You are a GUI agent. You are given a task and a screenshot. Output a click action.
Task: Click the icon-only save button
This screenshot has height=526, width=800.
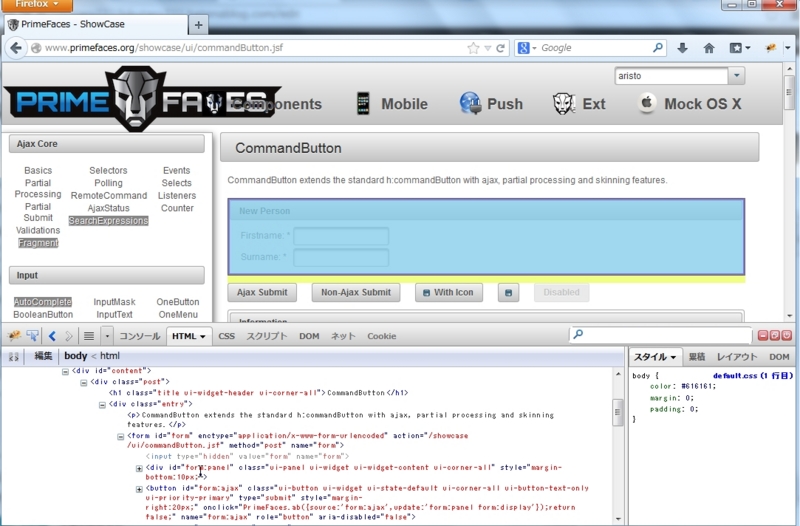[x=508, y=293]
